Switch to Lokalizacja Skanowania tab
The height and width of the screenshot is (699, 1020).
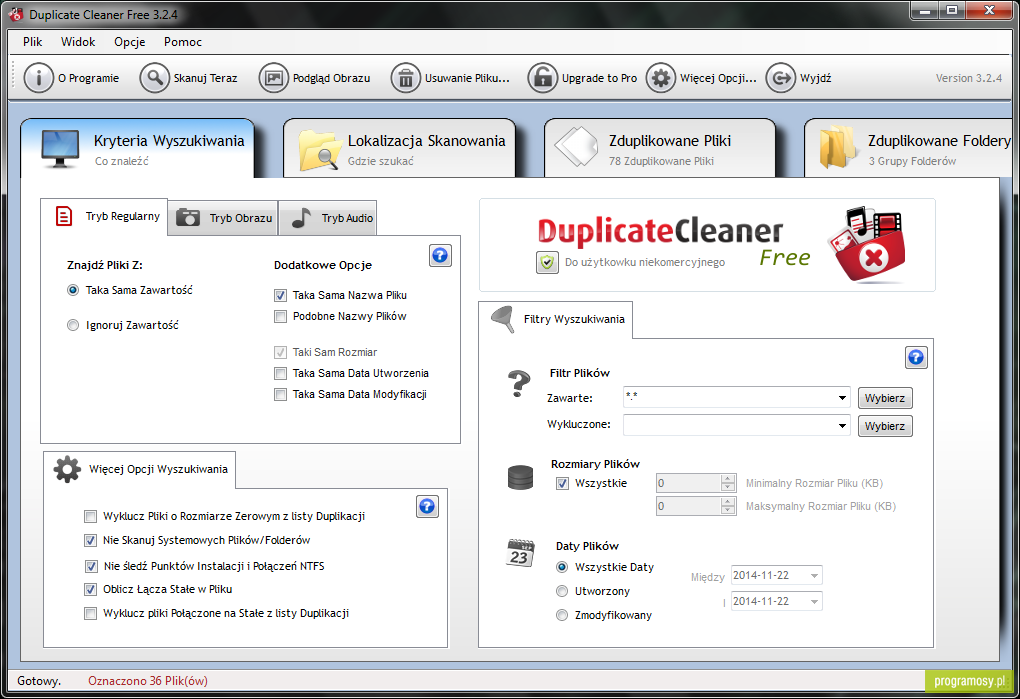point(399,148)
